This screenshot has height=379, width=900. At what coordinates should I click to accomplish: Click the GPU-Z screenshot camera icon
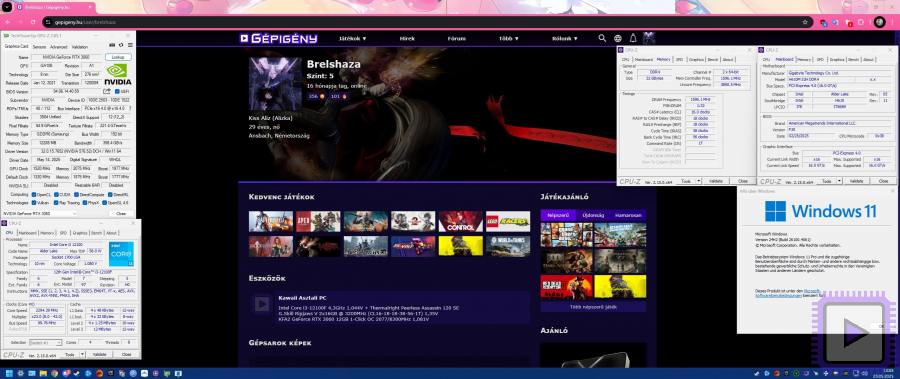coord(112,45)
